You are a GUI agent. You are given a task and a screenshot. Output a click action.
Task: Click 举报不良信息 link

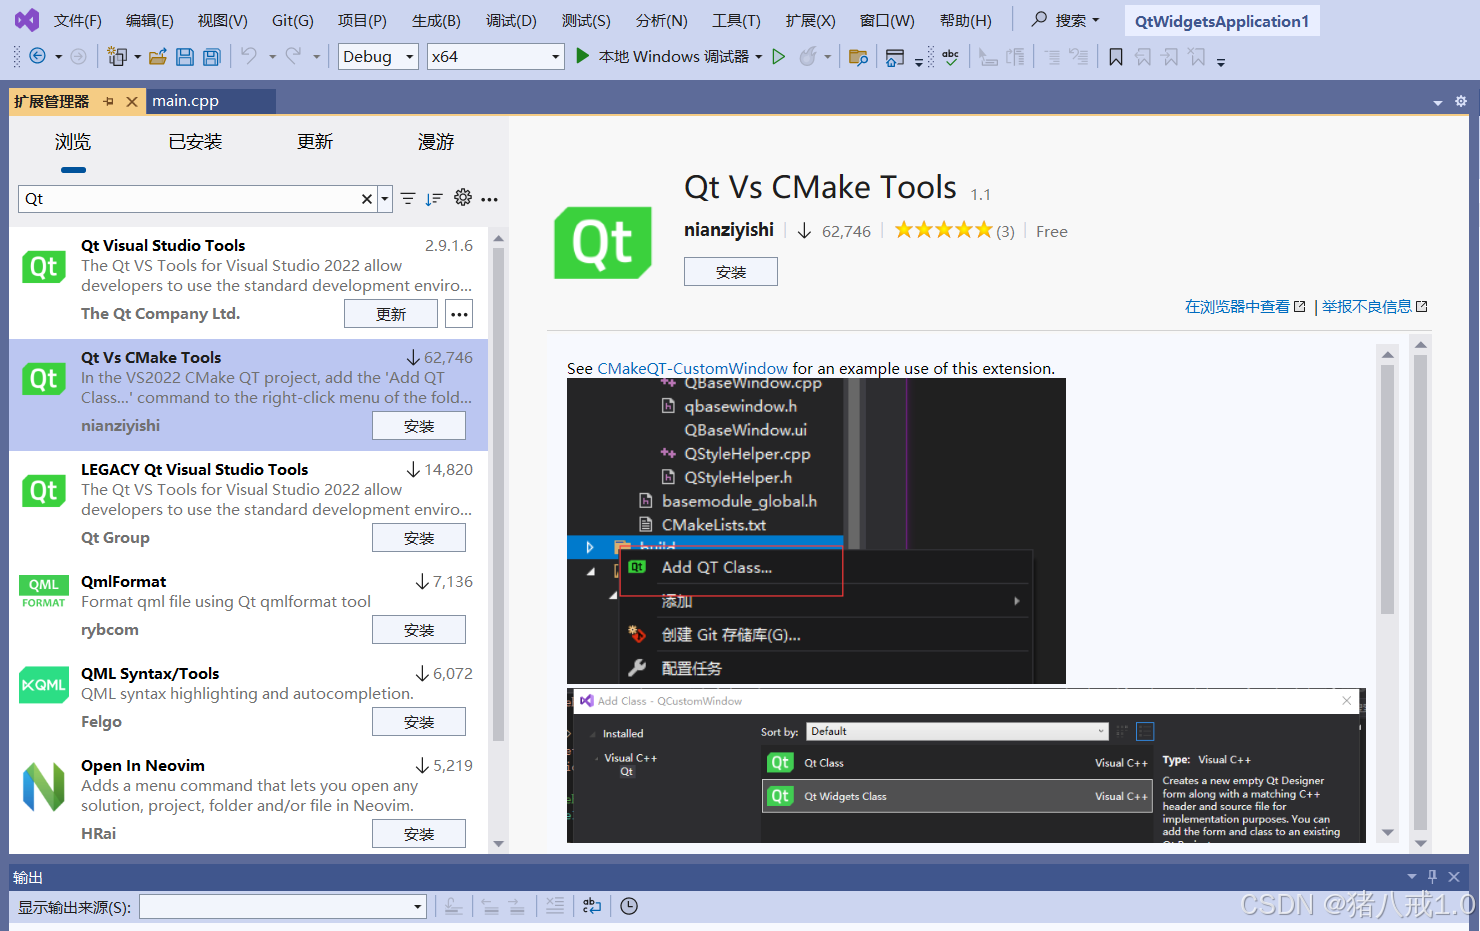point(1375,307)
